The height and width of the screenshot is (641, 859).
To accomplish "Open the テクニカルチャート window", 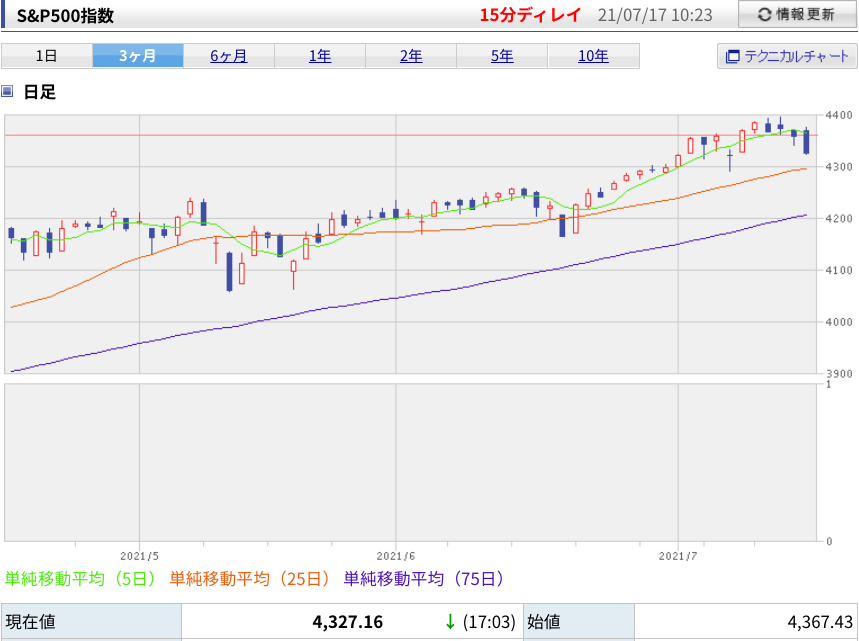I will 787,56.
